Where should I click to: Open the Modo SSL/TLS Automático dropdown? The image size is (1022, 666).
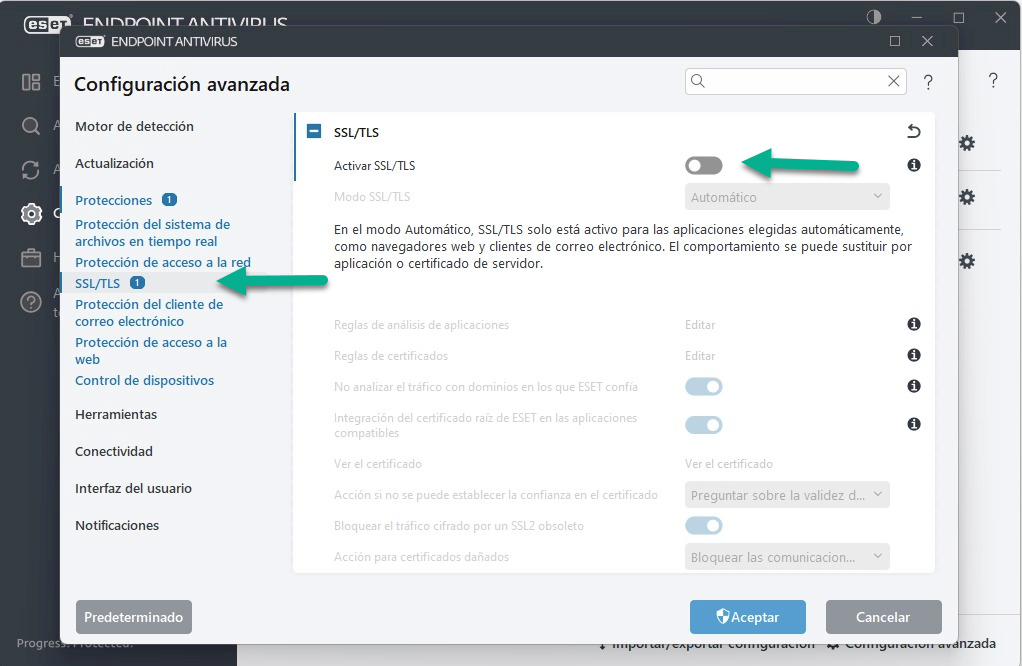[x=787, y=197]
